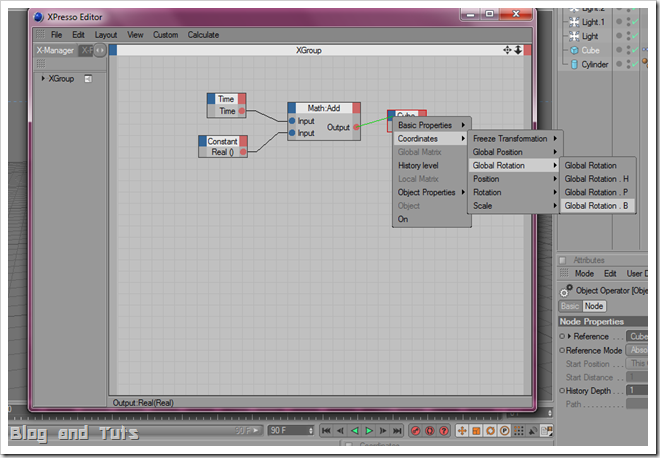Click the rotation key icon in timeline
The height and width of the screenshot is (458, 660).
[x=490, y=431]
